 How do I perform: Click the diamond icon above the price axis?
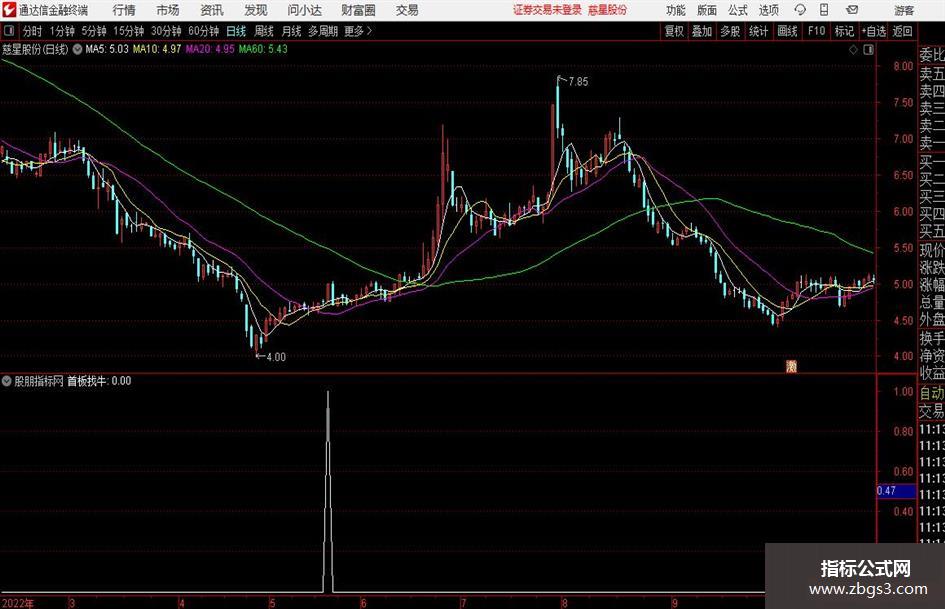[x=853, y=50]
